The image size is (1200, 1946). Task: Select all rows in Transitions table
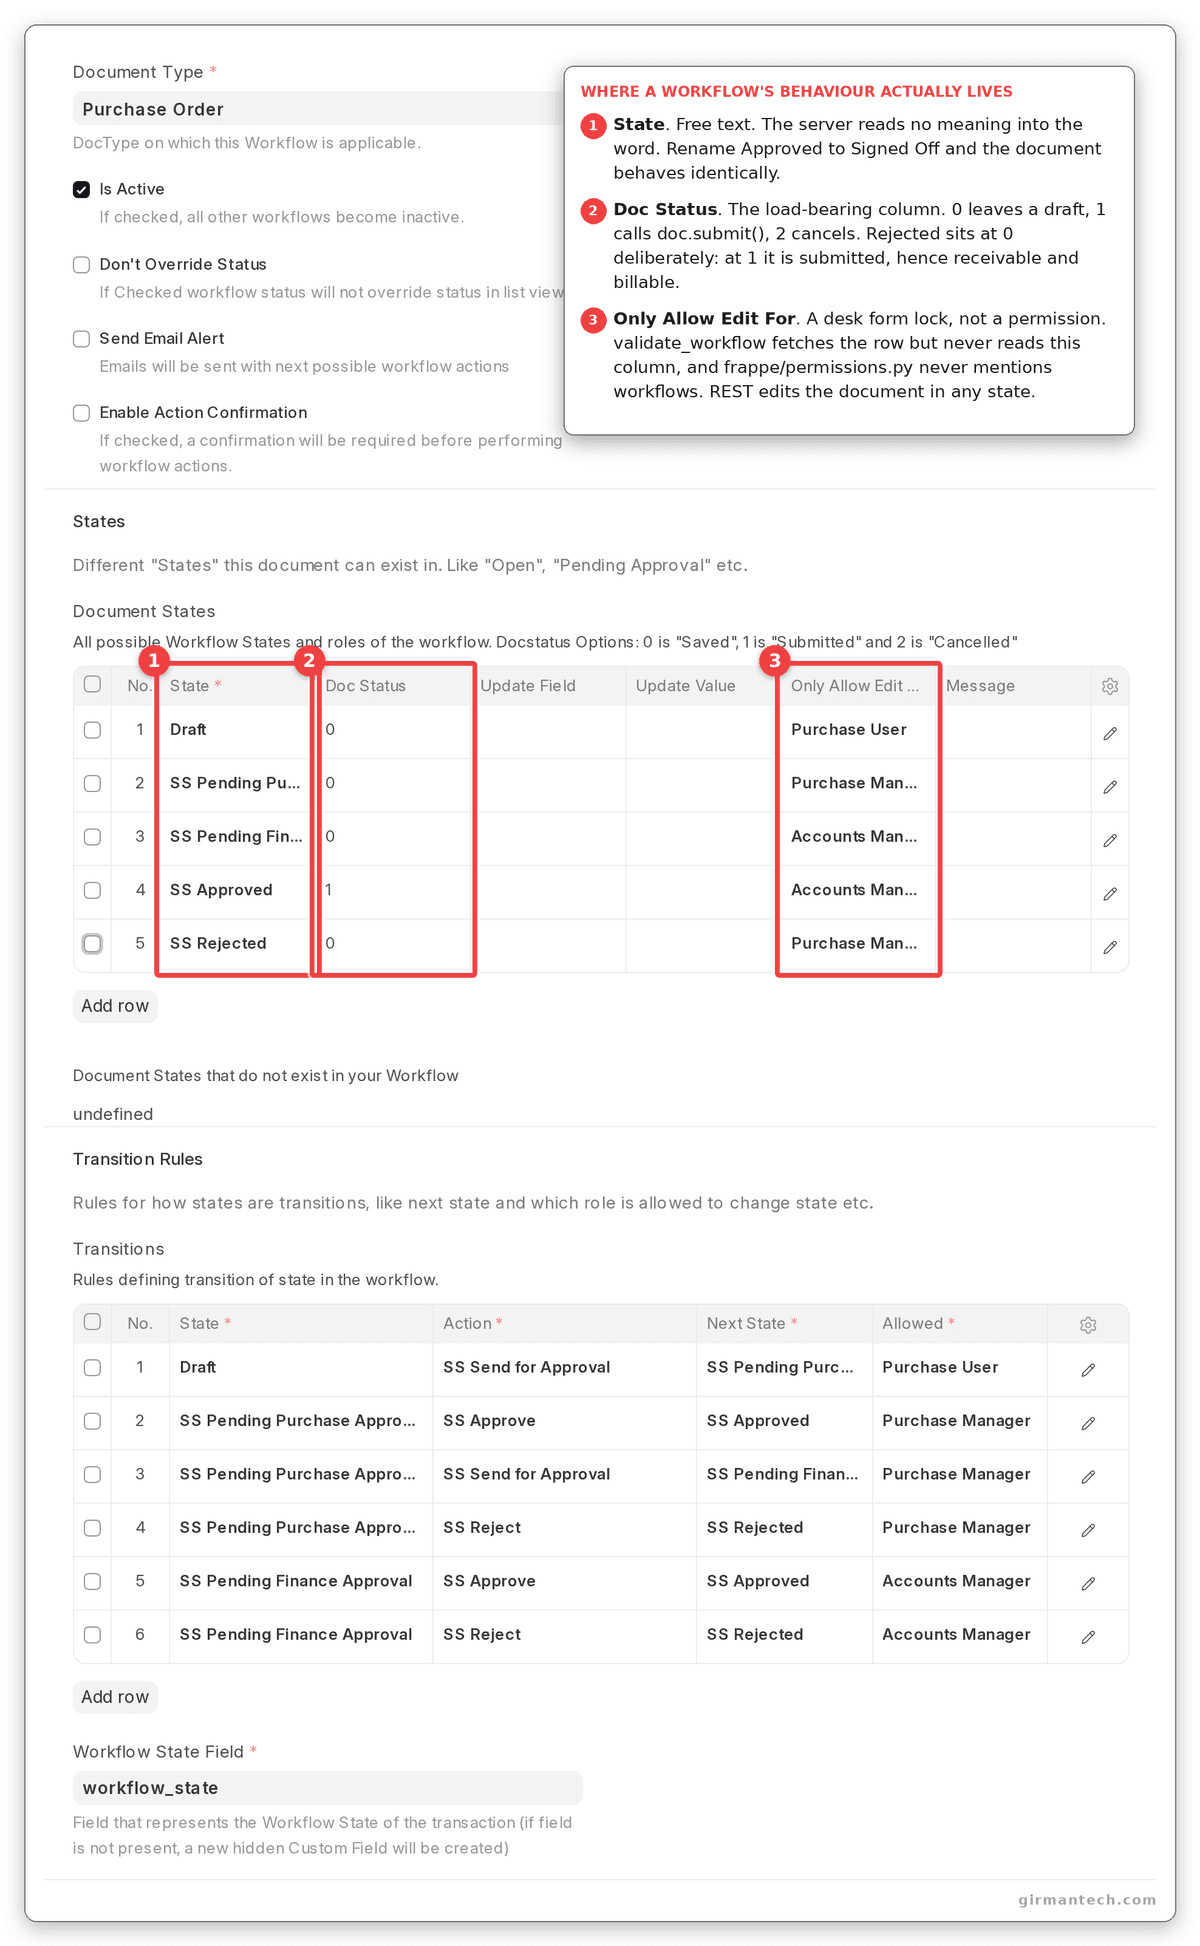click(93, 1322)
